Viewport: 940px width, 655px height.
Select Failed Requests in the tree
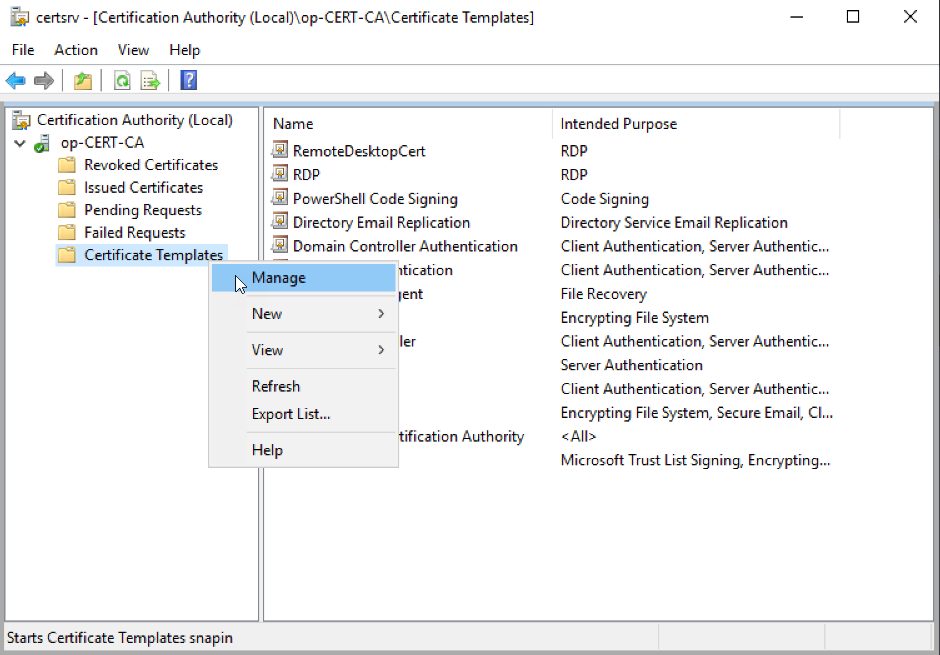(x=135, y=233)
